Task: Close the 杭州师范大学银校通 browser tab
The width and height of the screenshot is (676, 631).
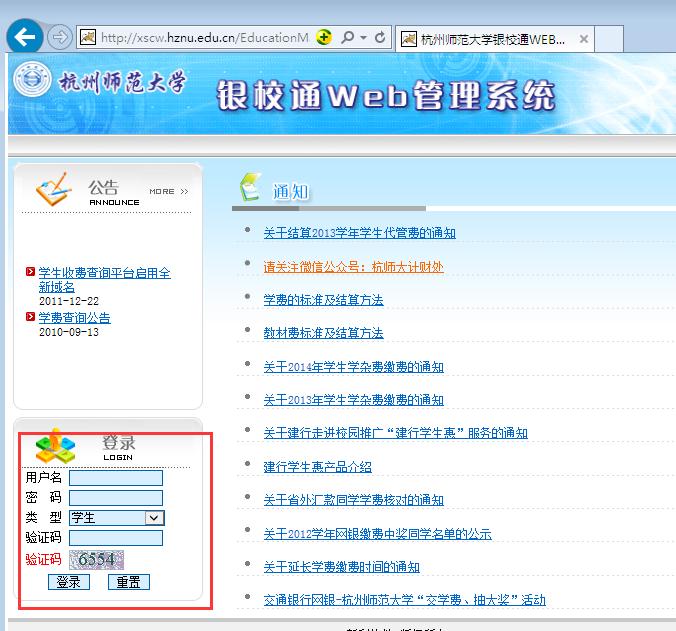Action: (584, 39)
